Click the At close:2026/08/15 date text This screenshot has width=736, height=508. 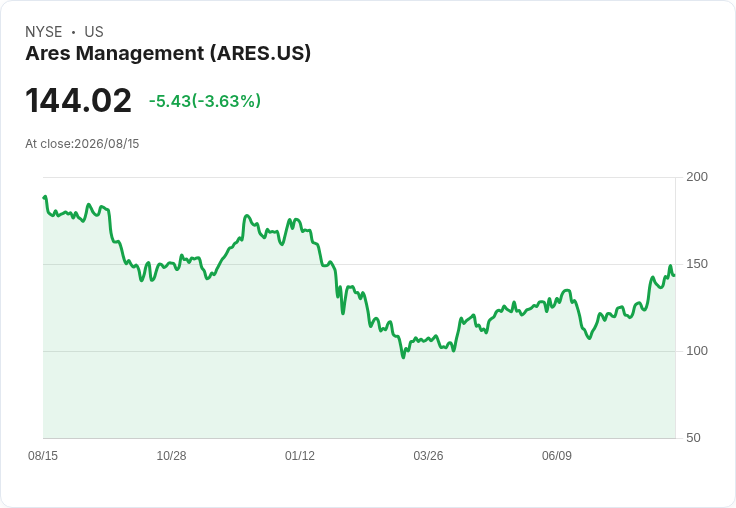(x=82, y=144)
